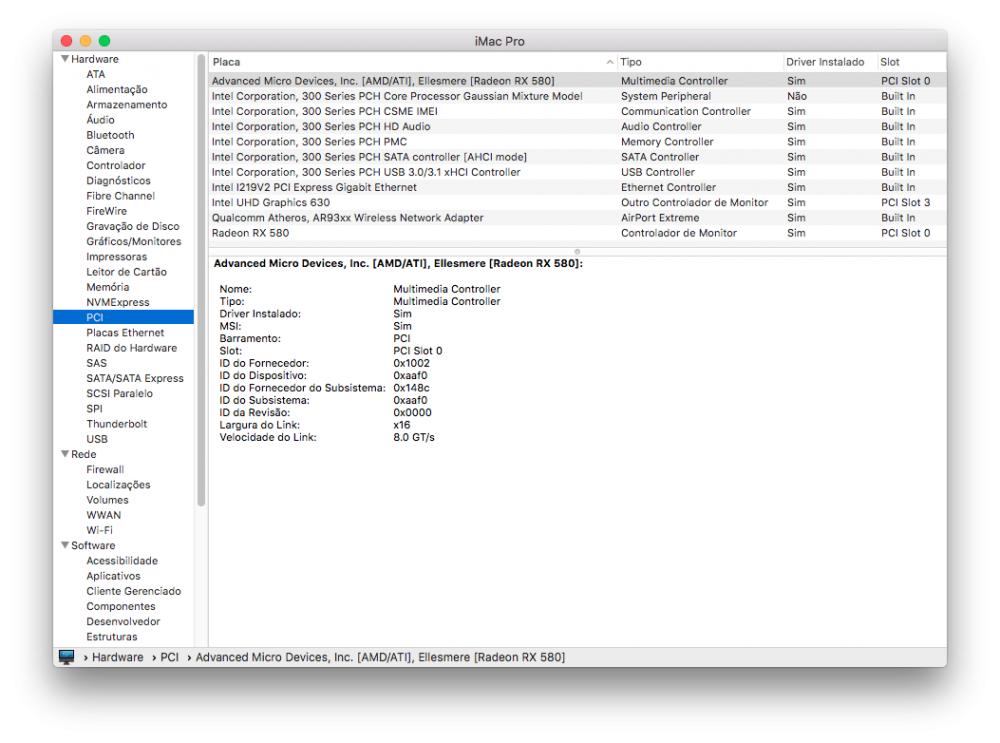The height and width of the screenshot is (743, 1000).
Task: Collapse the Rede section triangle
Action: click(64, 454)
